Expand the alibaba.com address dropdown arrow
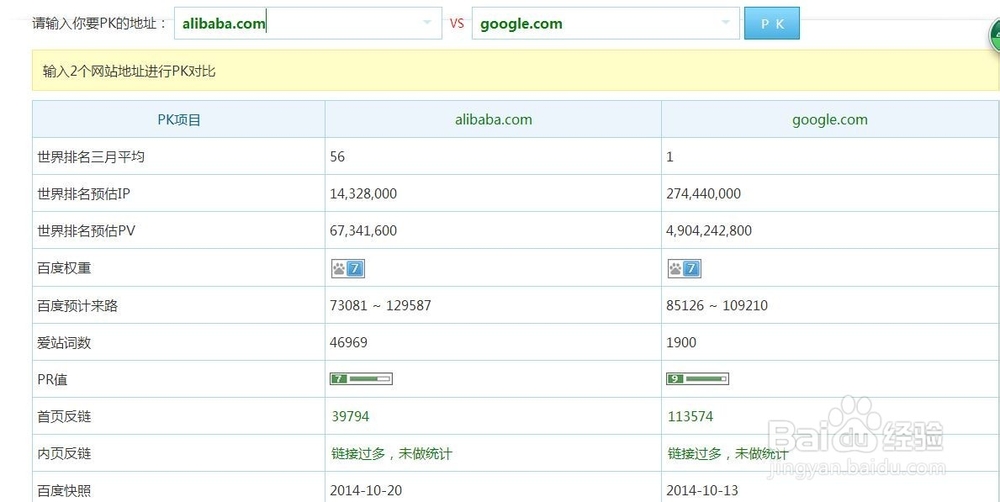The width and height of the screenshot is (1000, 502). point(427,23)
